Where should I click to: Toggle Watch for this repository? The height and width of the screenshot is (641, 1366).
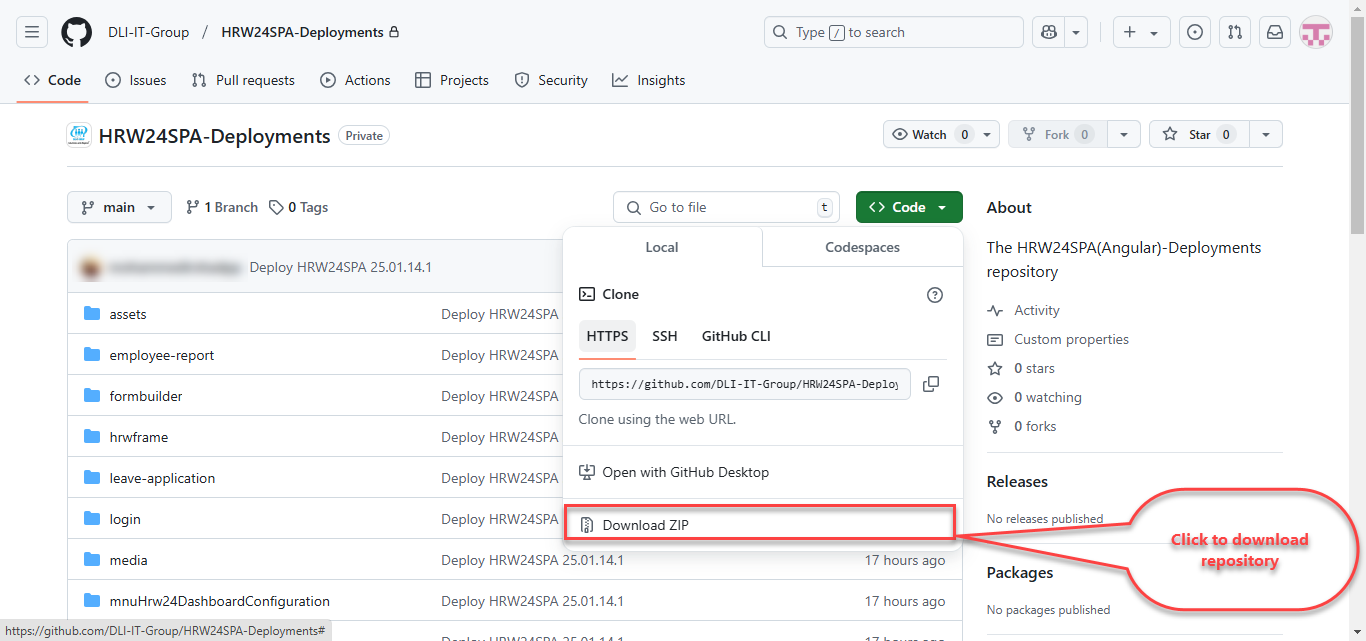click(930, 133)
